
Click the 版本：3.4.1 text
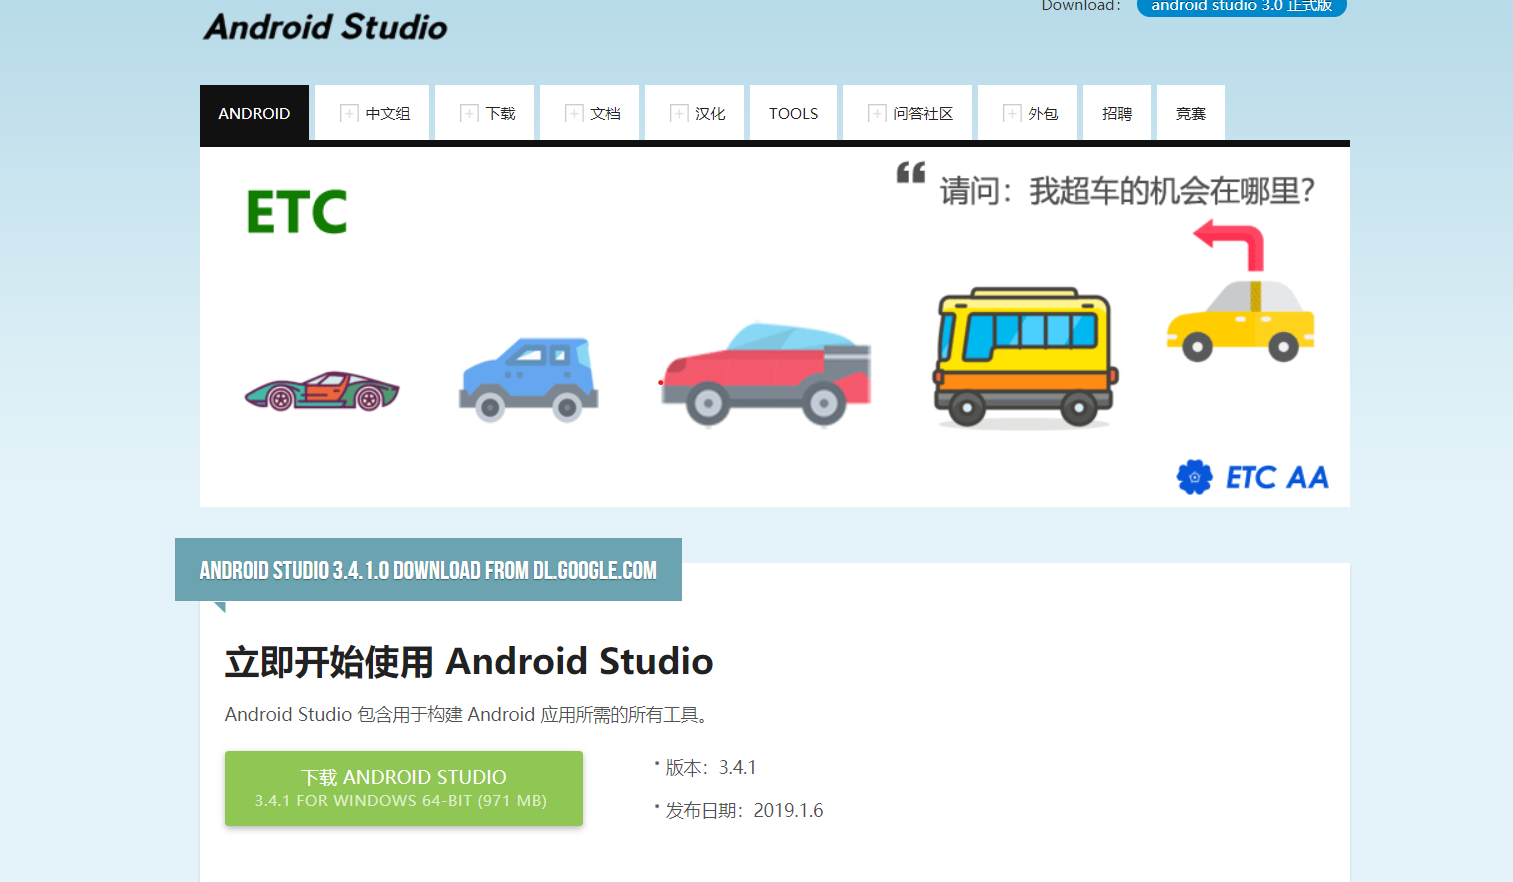point(711,768)
